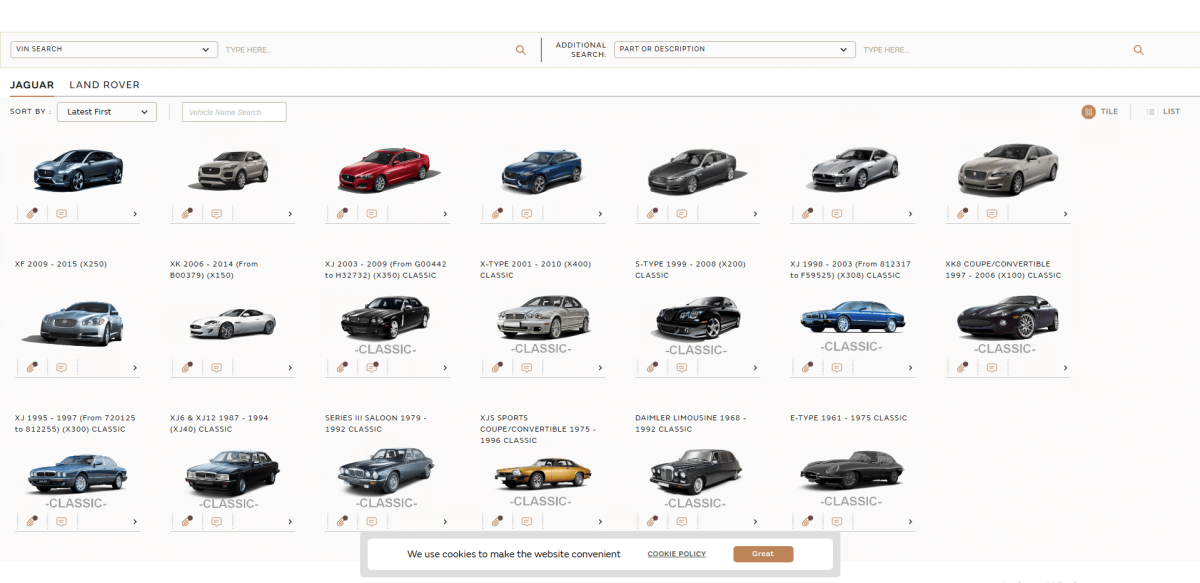
Task: Switch to the Land Rover tab
Action: click(104, 85)
